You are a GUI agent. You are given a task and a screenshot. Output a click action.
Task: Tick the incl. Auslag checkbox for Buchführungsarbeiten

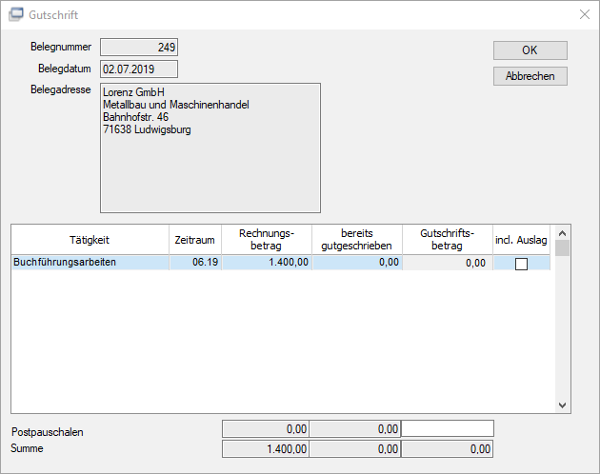pyautogui.click(x=521, y=264)
